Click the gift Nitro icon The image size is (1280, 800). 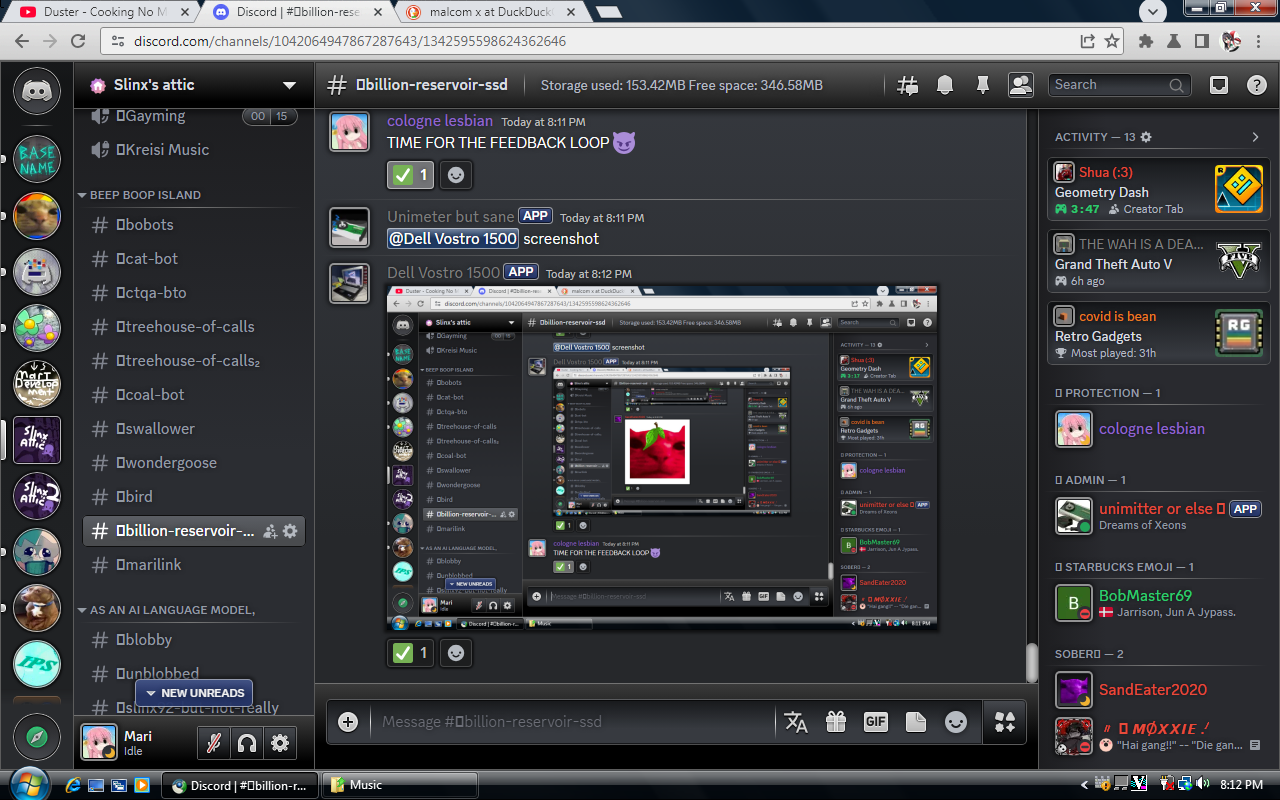tap(835, 721)
